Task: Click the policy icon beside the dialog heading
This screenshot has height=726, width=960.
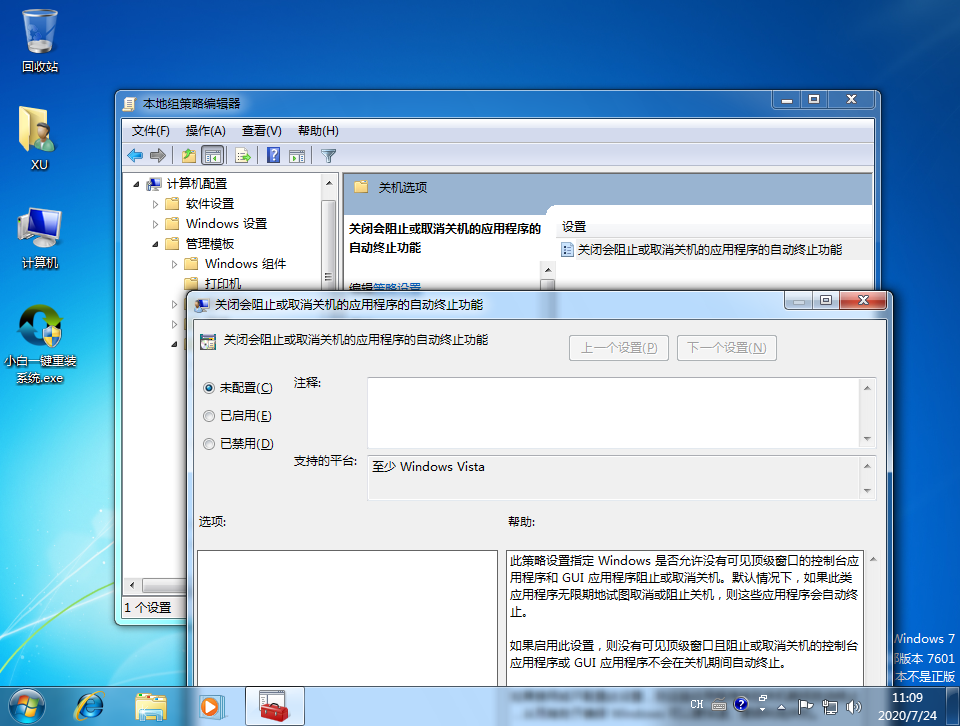Action: tap(208, 342)
